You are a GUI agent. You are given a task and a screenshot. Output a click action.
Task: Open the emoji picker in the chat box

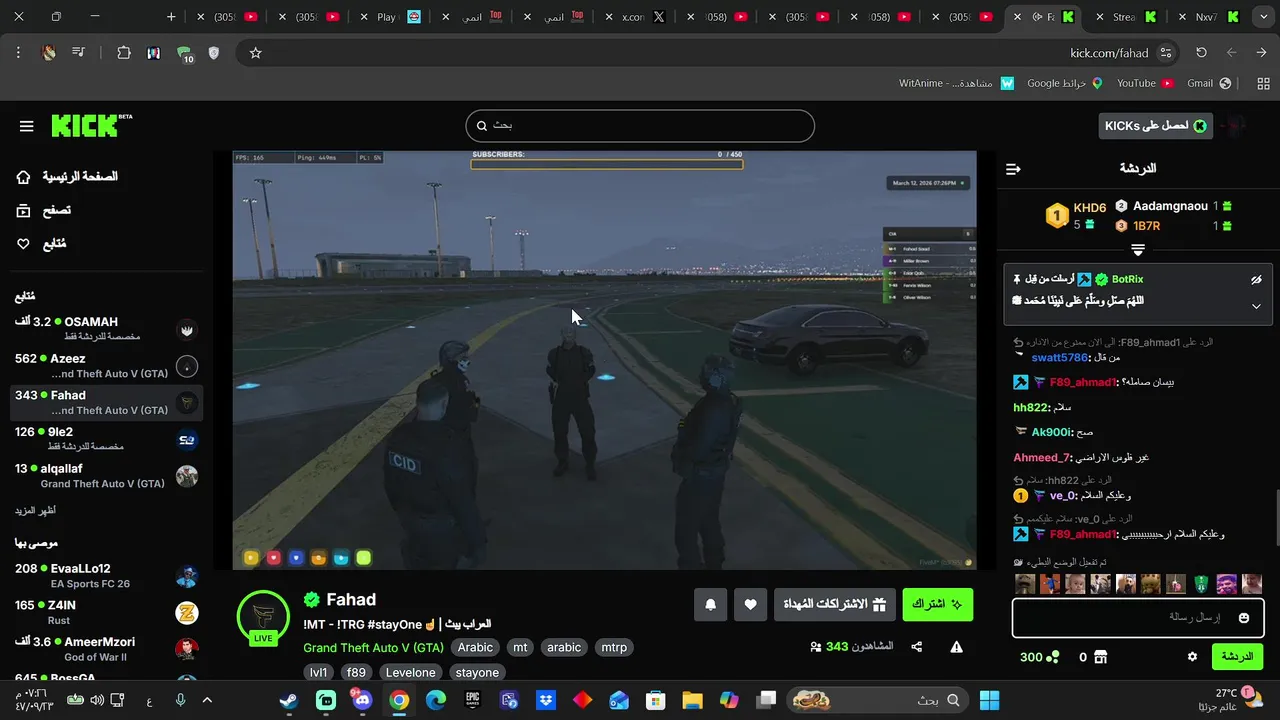click(1244, 618)
